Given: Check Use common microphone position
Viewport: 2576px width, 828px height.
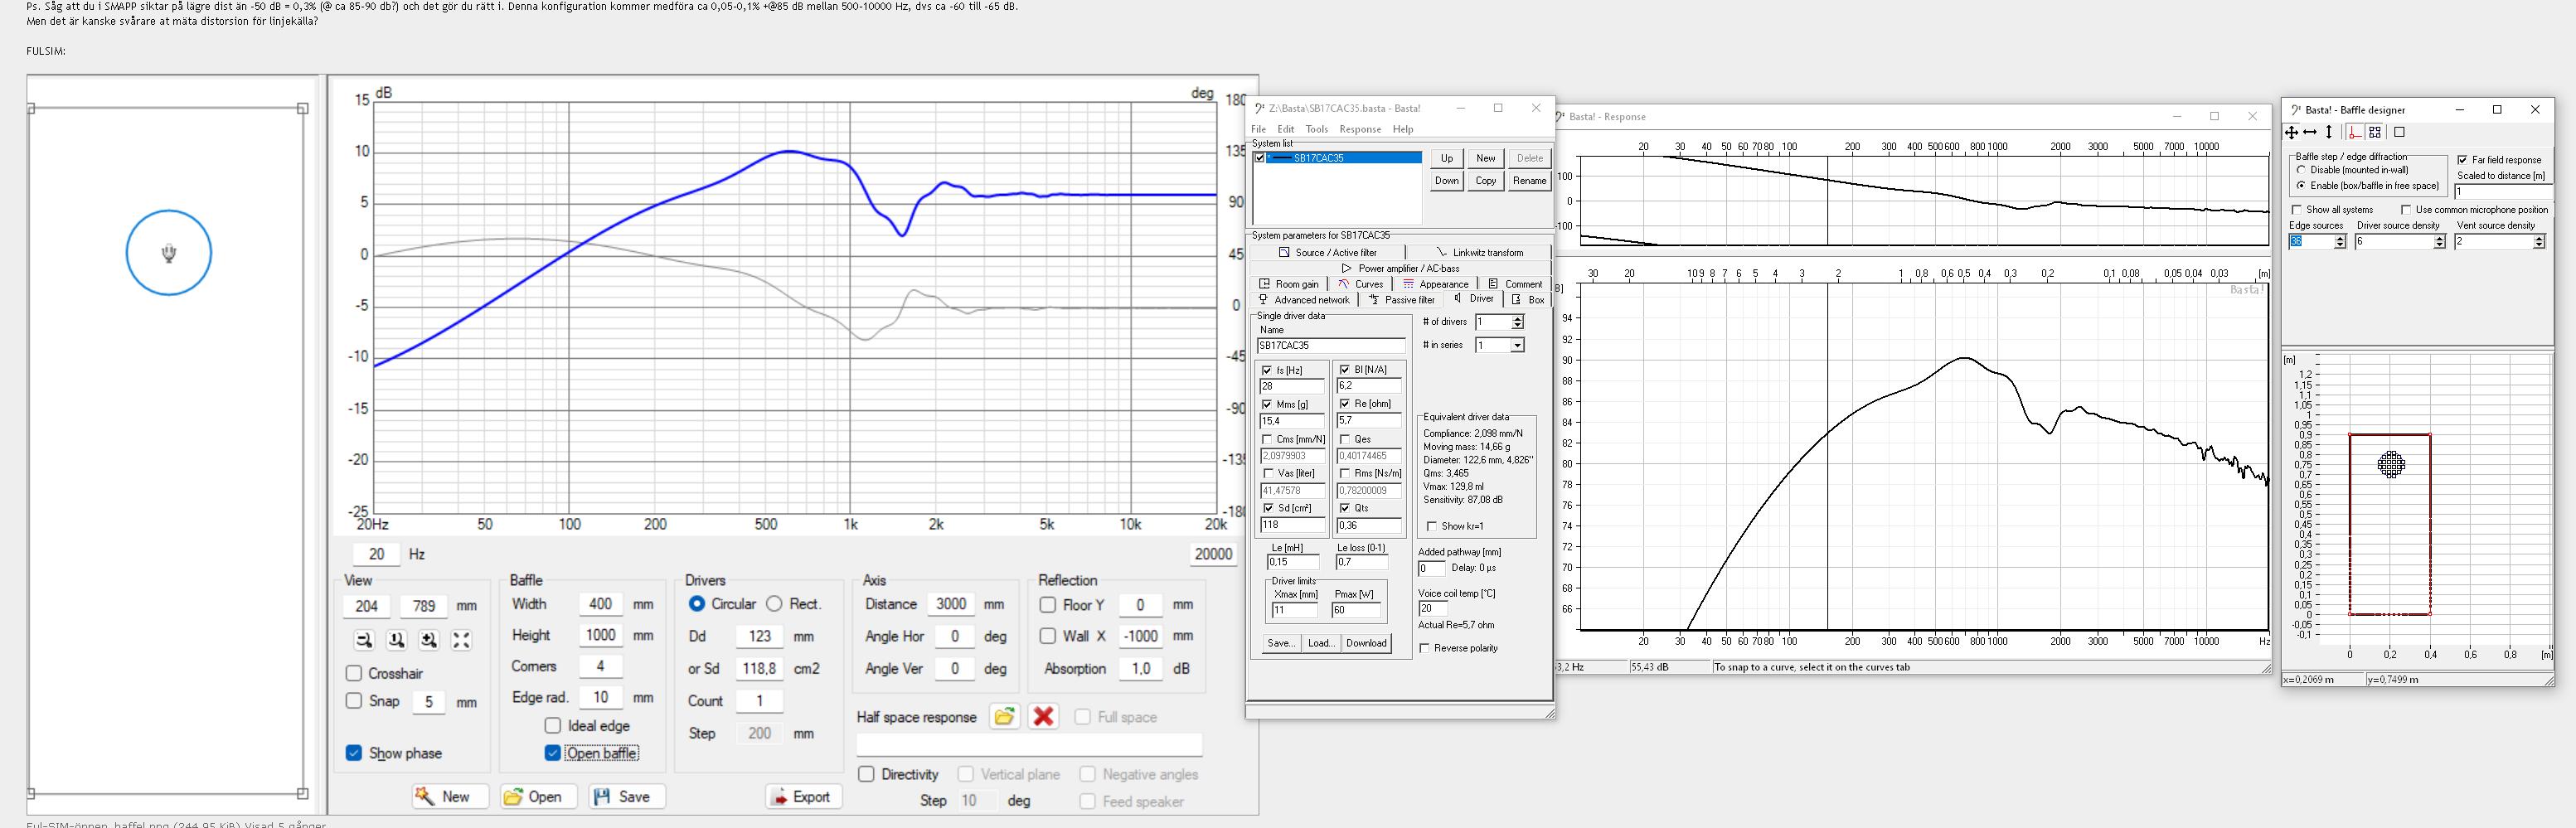Looking at the screenshot, I should click(x=2406, y=210).
